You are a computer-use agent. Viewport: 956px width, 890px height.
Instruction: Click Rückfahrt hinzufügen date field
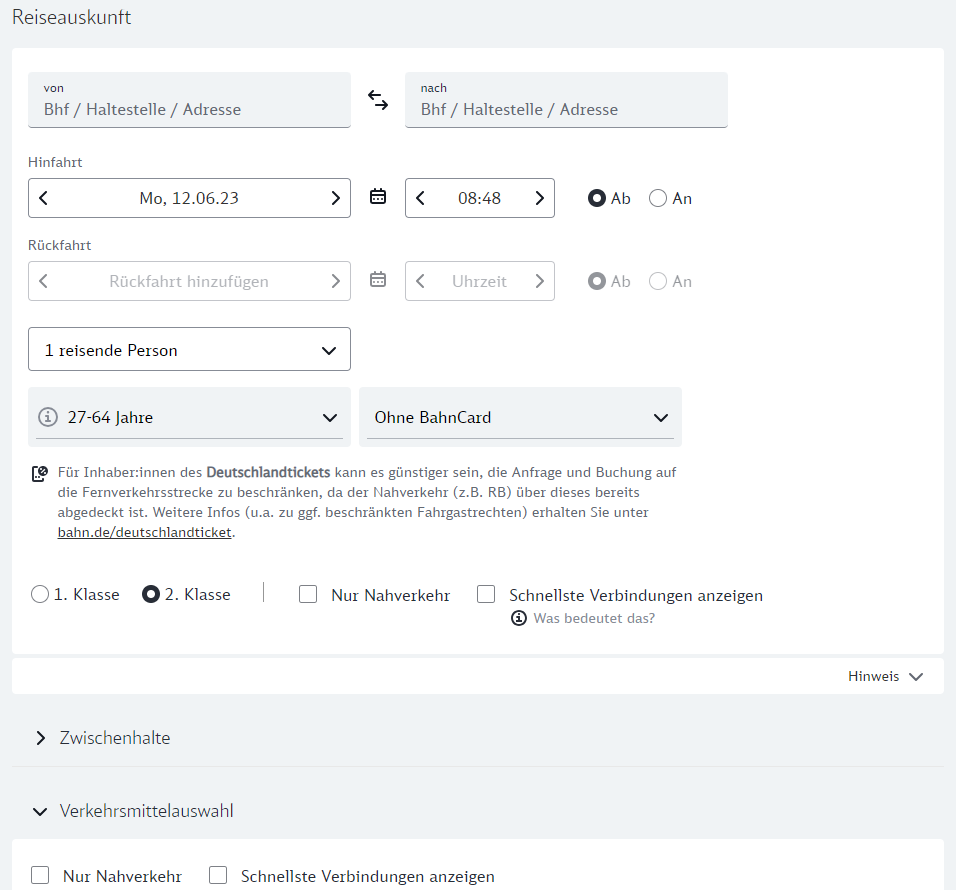(x=189, y=281)
